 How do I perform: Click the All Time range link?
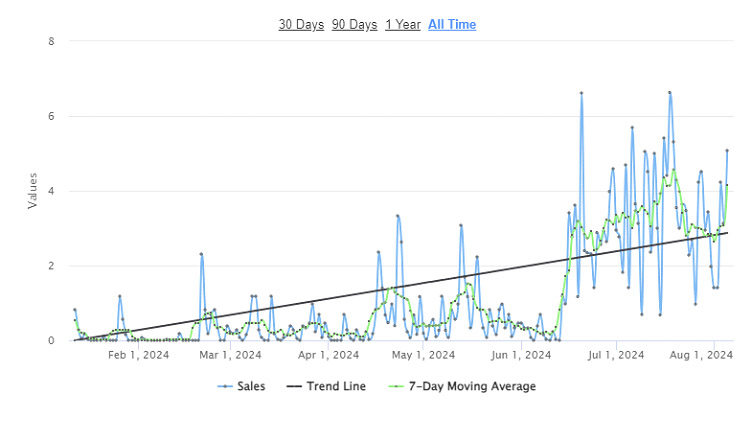452,24
